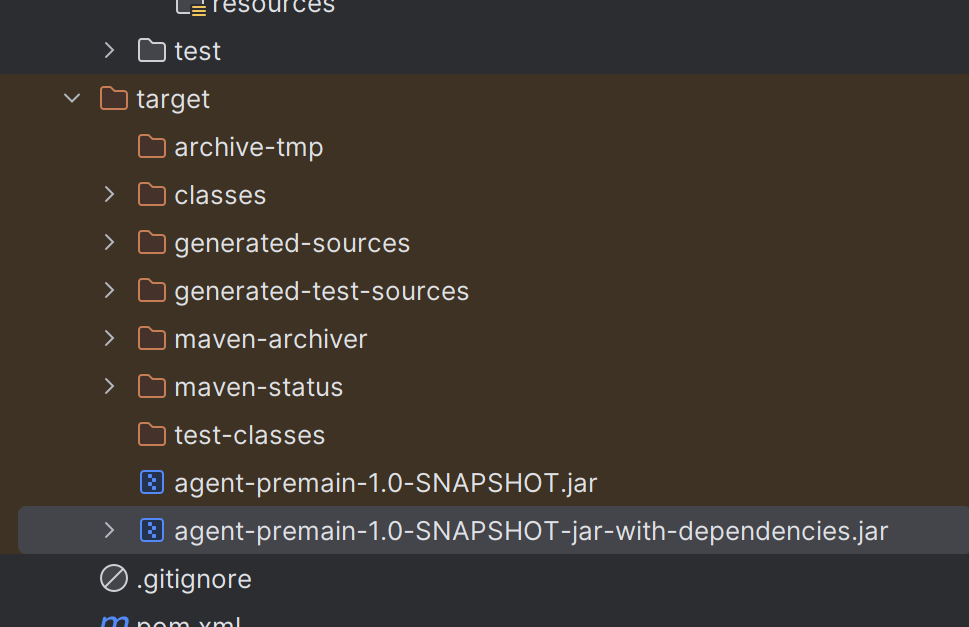Expand the maven-status folder arrow
The width and height of the screenshot is (969, 627).
[110, 387]
